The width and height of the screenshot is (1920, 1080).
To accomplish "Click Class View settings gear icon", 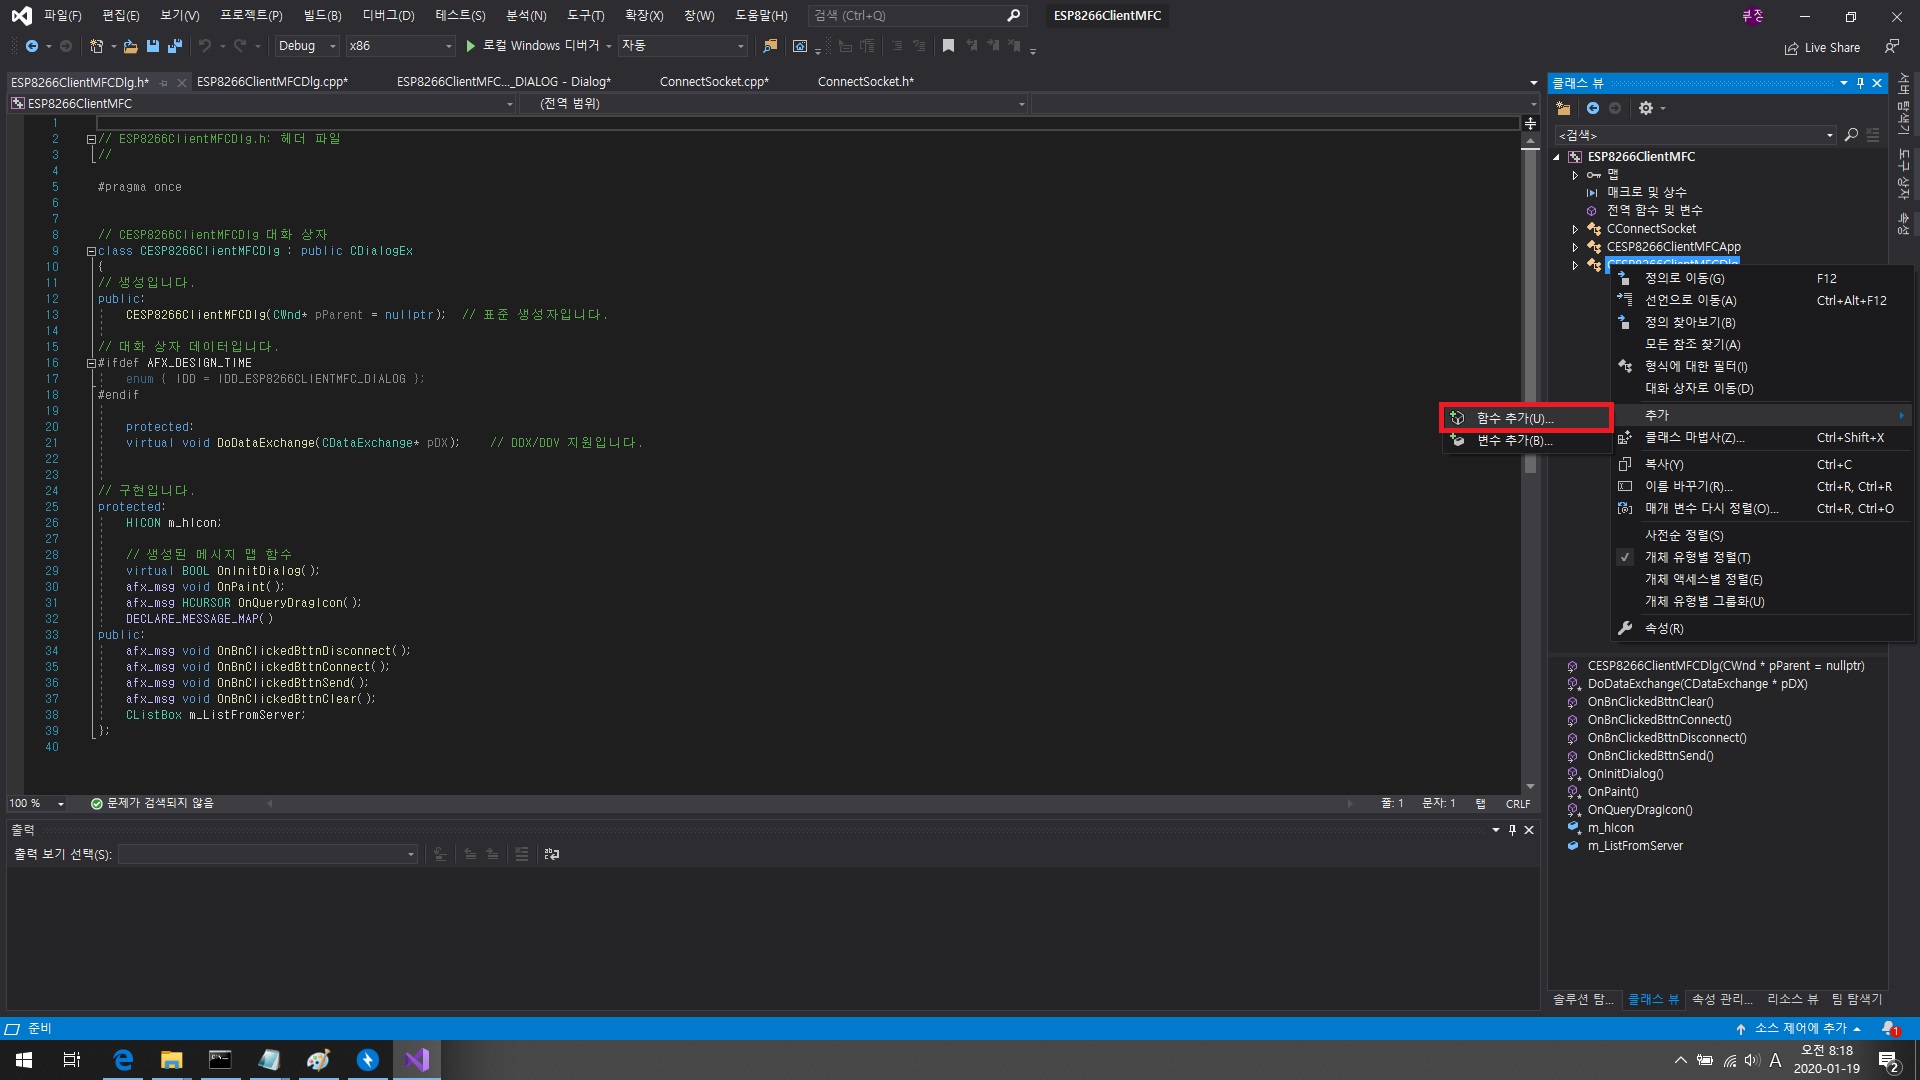I will 1645,108.
